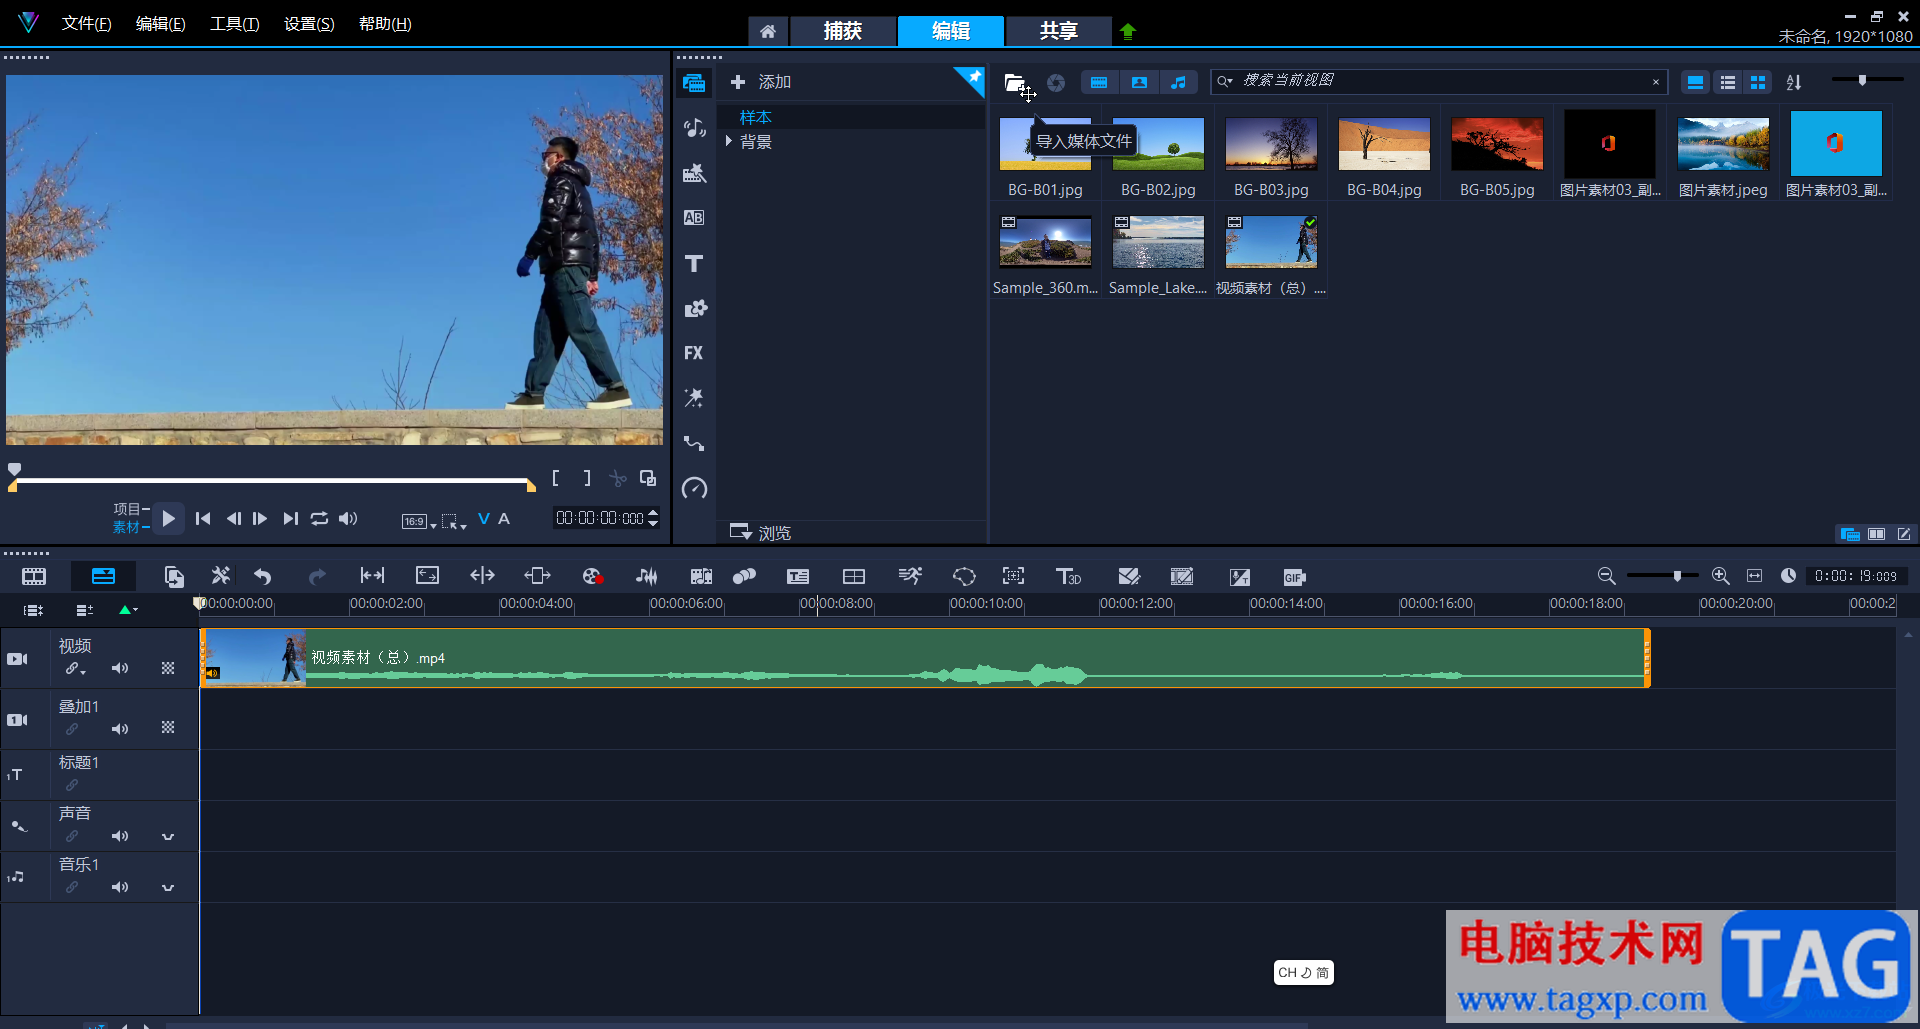Open the Media library panel icon
Screen dimensions: 1920x1029
[x=694, y=83]
